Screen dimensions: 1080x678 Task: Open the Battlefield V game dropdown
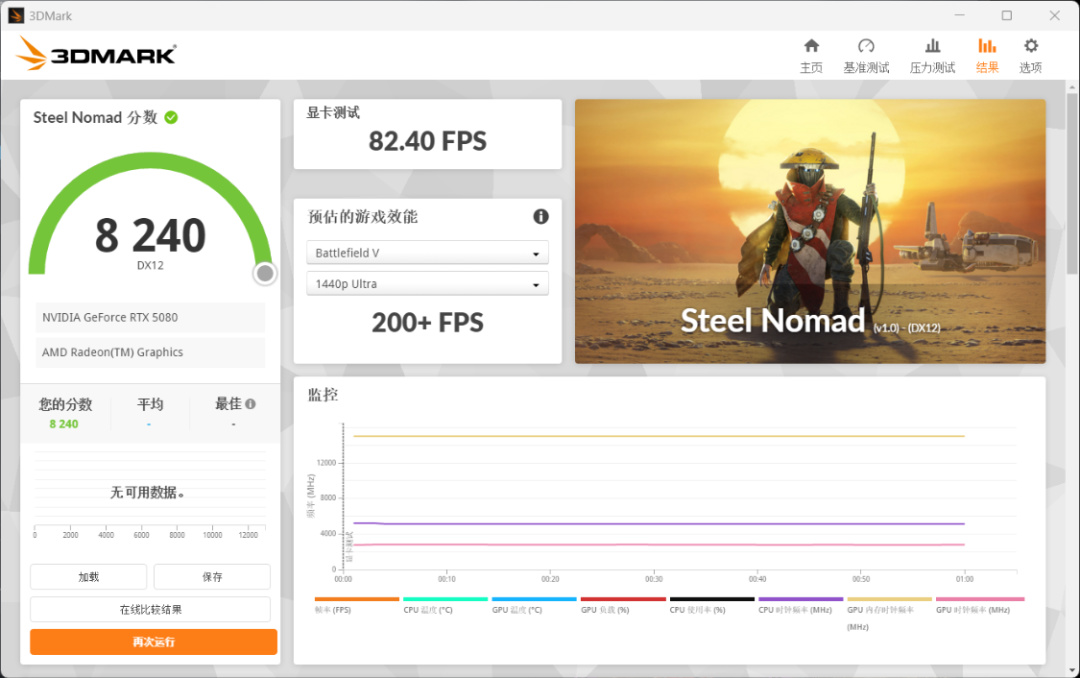[x=427, y=253]
